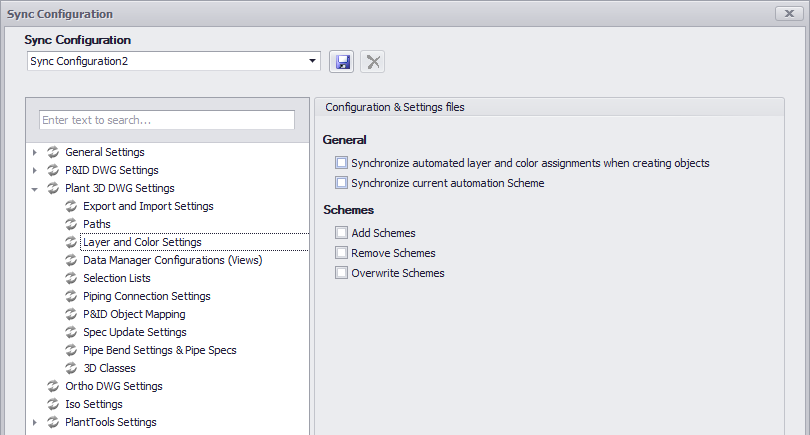Open Data Manager Configurations (Views)
Image resolution: width=810 pixels, height=435 pixels.
click(x=173, y=260)
